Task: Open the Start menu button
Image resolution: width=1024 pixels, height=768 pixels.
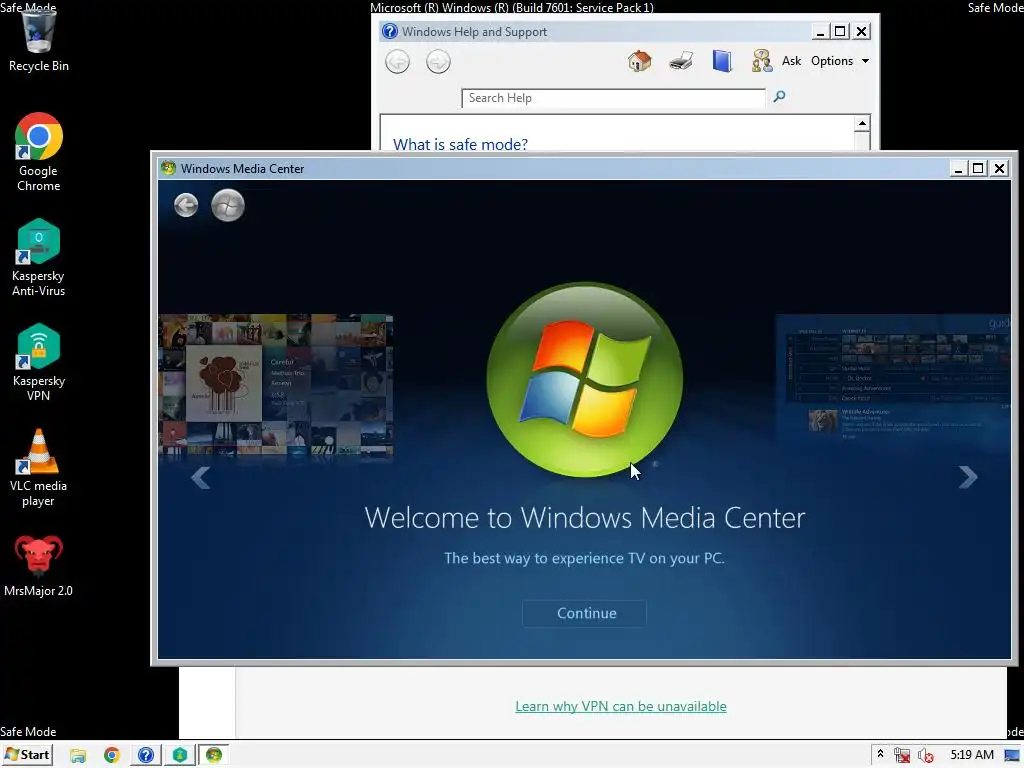Action: click(x=27, y=755)
